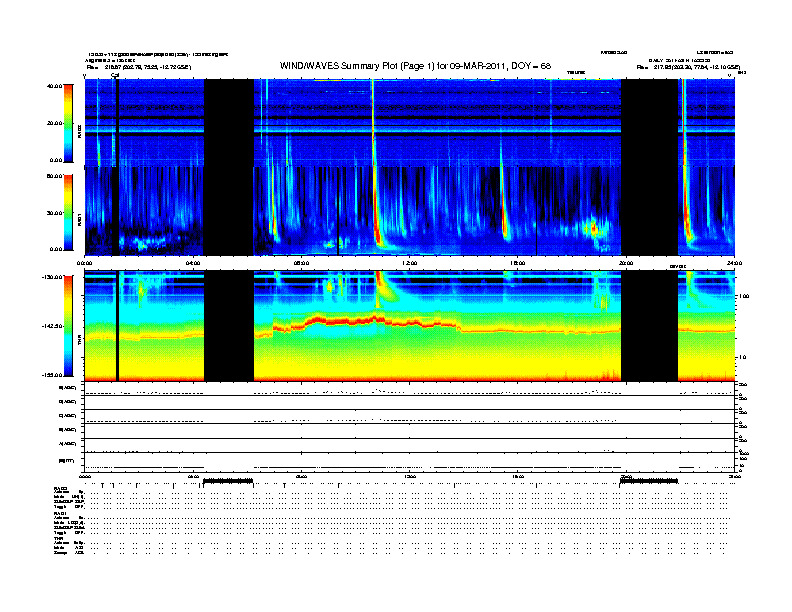Click the first data gap bar under line plots
The height and width of the screenshot is (612, 792).
(x=228, y=481)
